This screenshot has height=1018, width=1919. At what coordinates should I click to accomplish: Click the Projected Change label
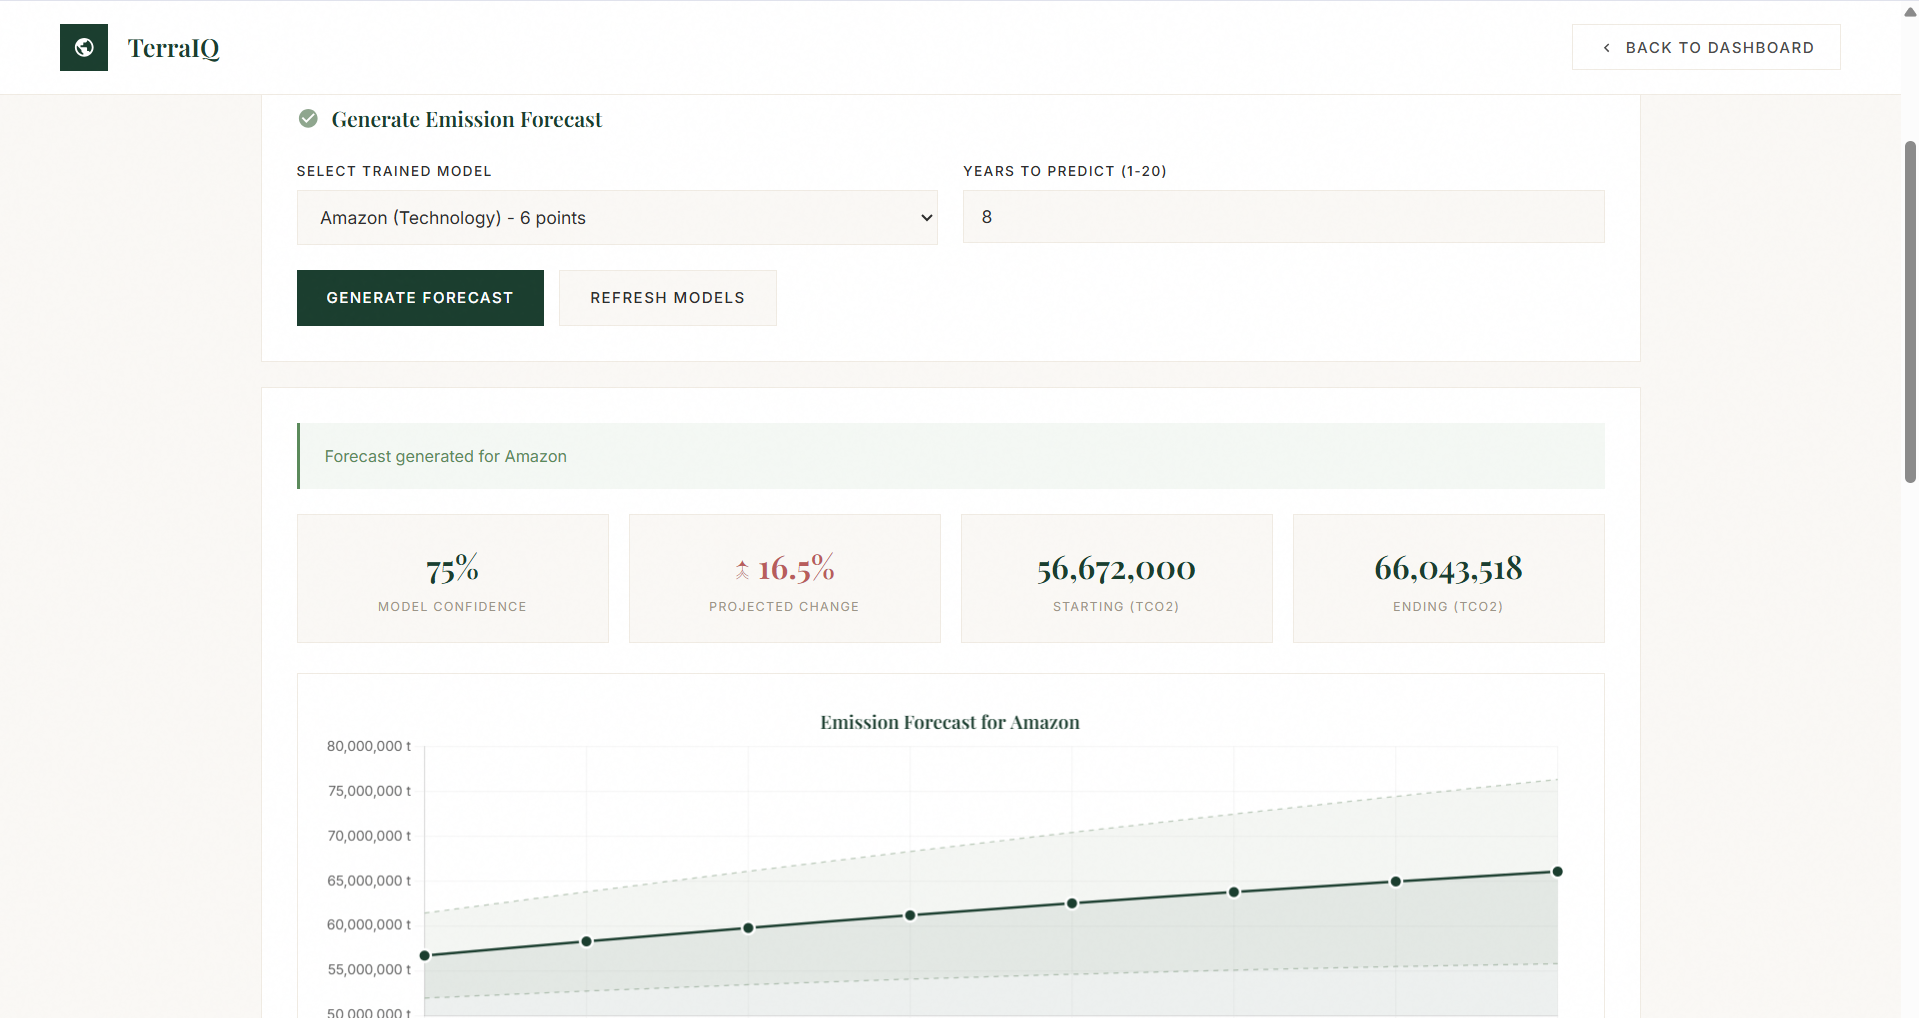click(784, 607)
